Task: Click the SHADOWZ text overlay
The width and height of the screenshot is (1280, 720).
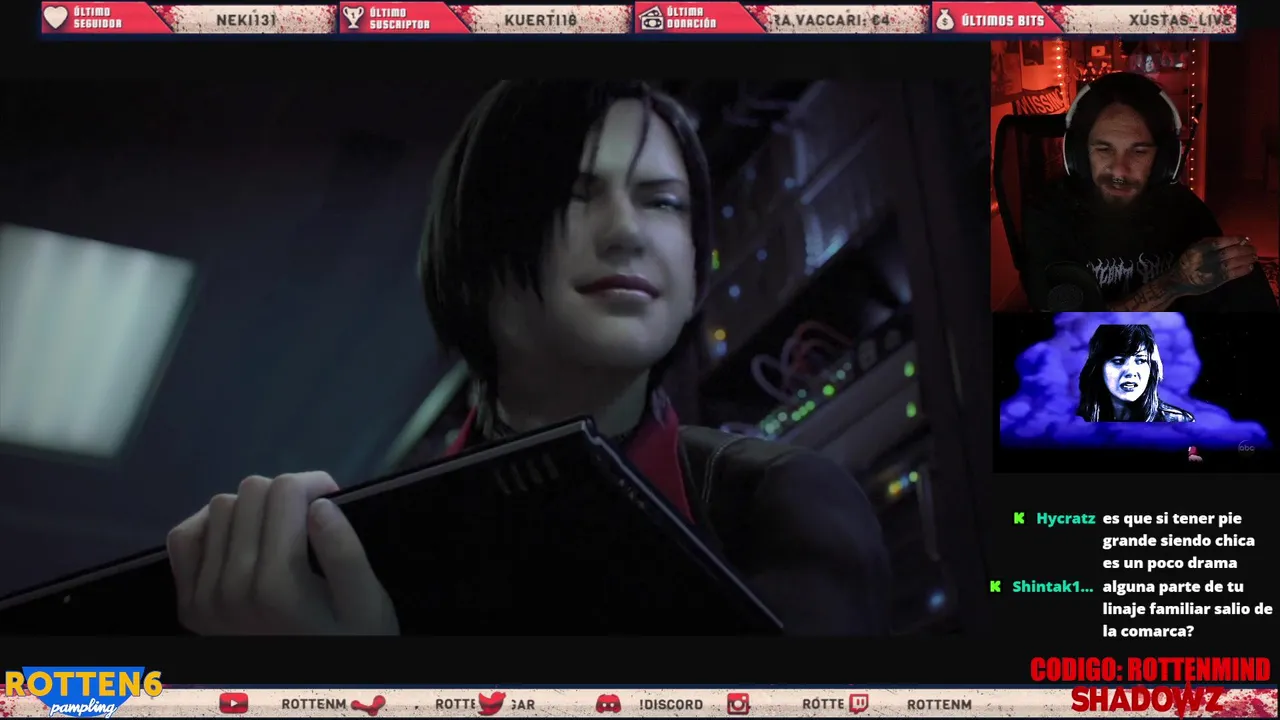Action: tap(1147, 700)
